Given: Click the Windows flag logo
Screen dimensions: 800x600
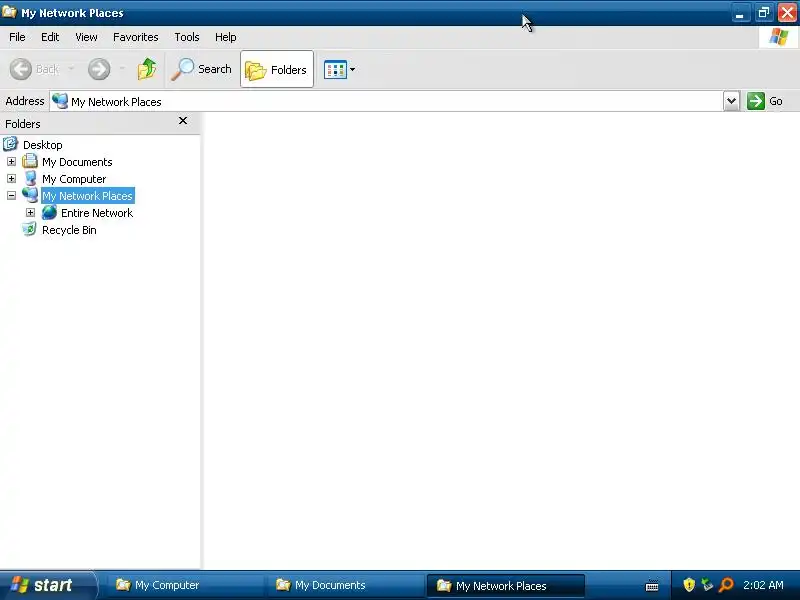Looking at the screenshot, I should pos(779,37).
